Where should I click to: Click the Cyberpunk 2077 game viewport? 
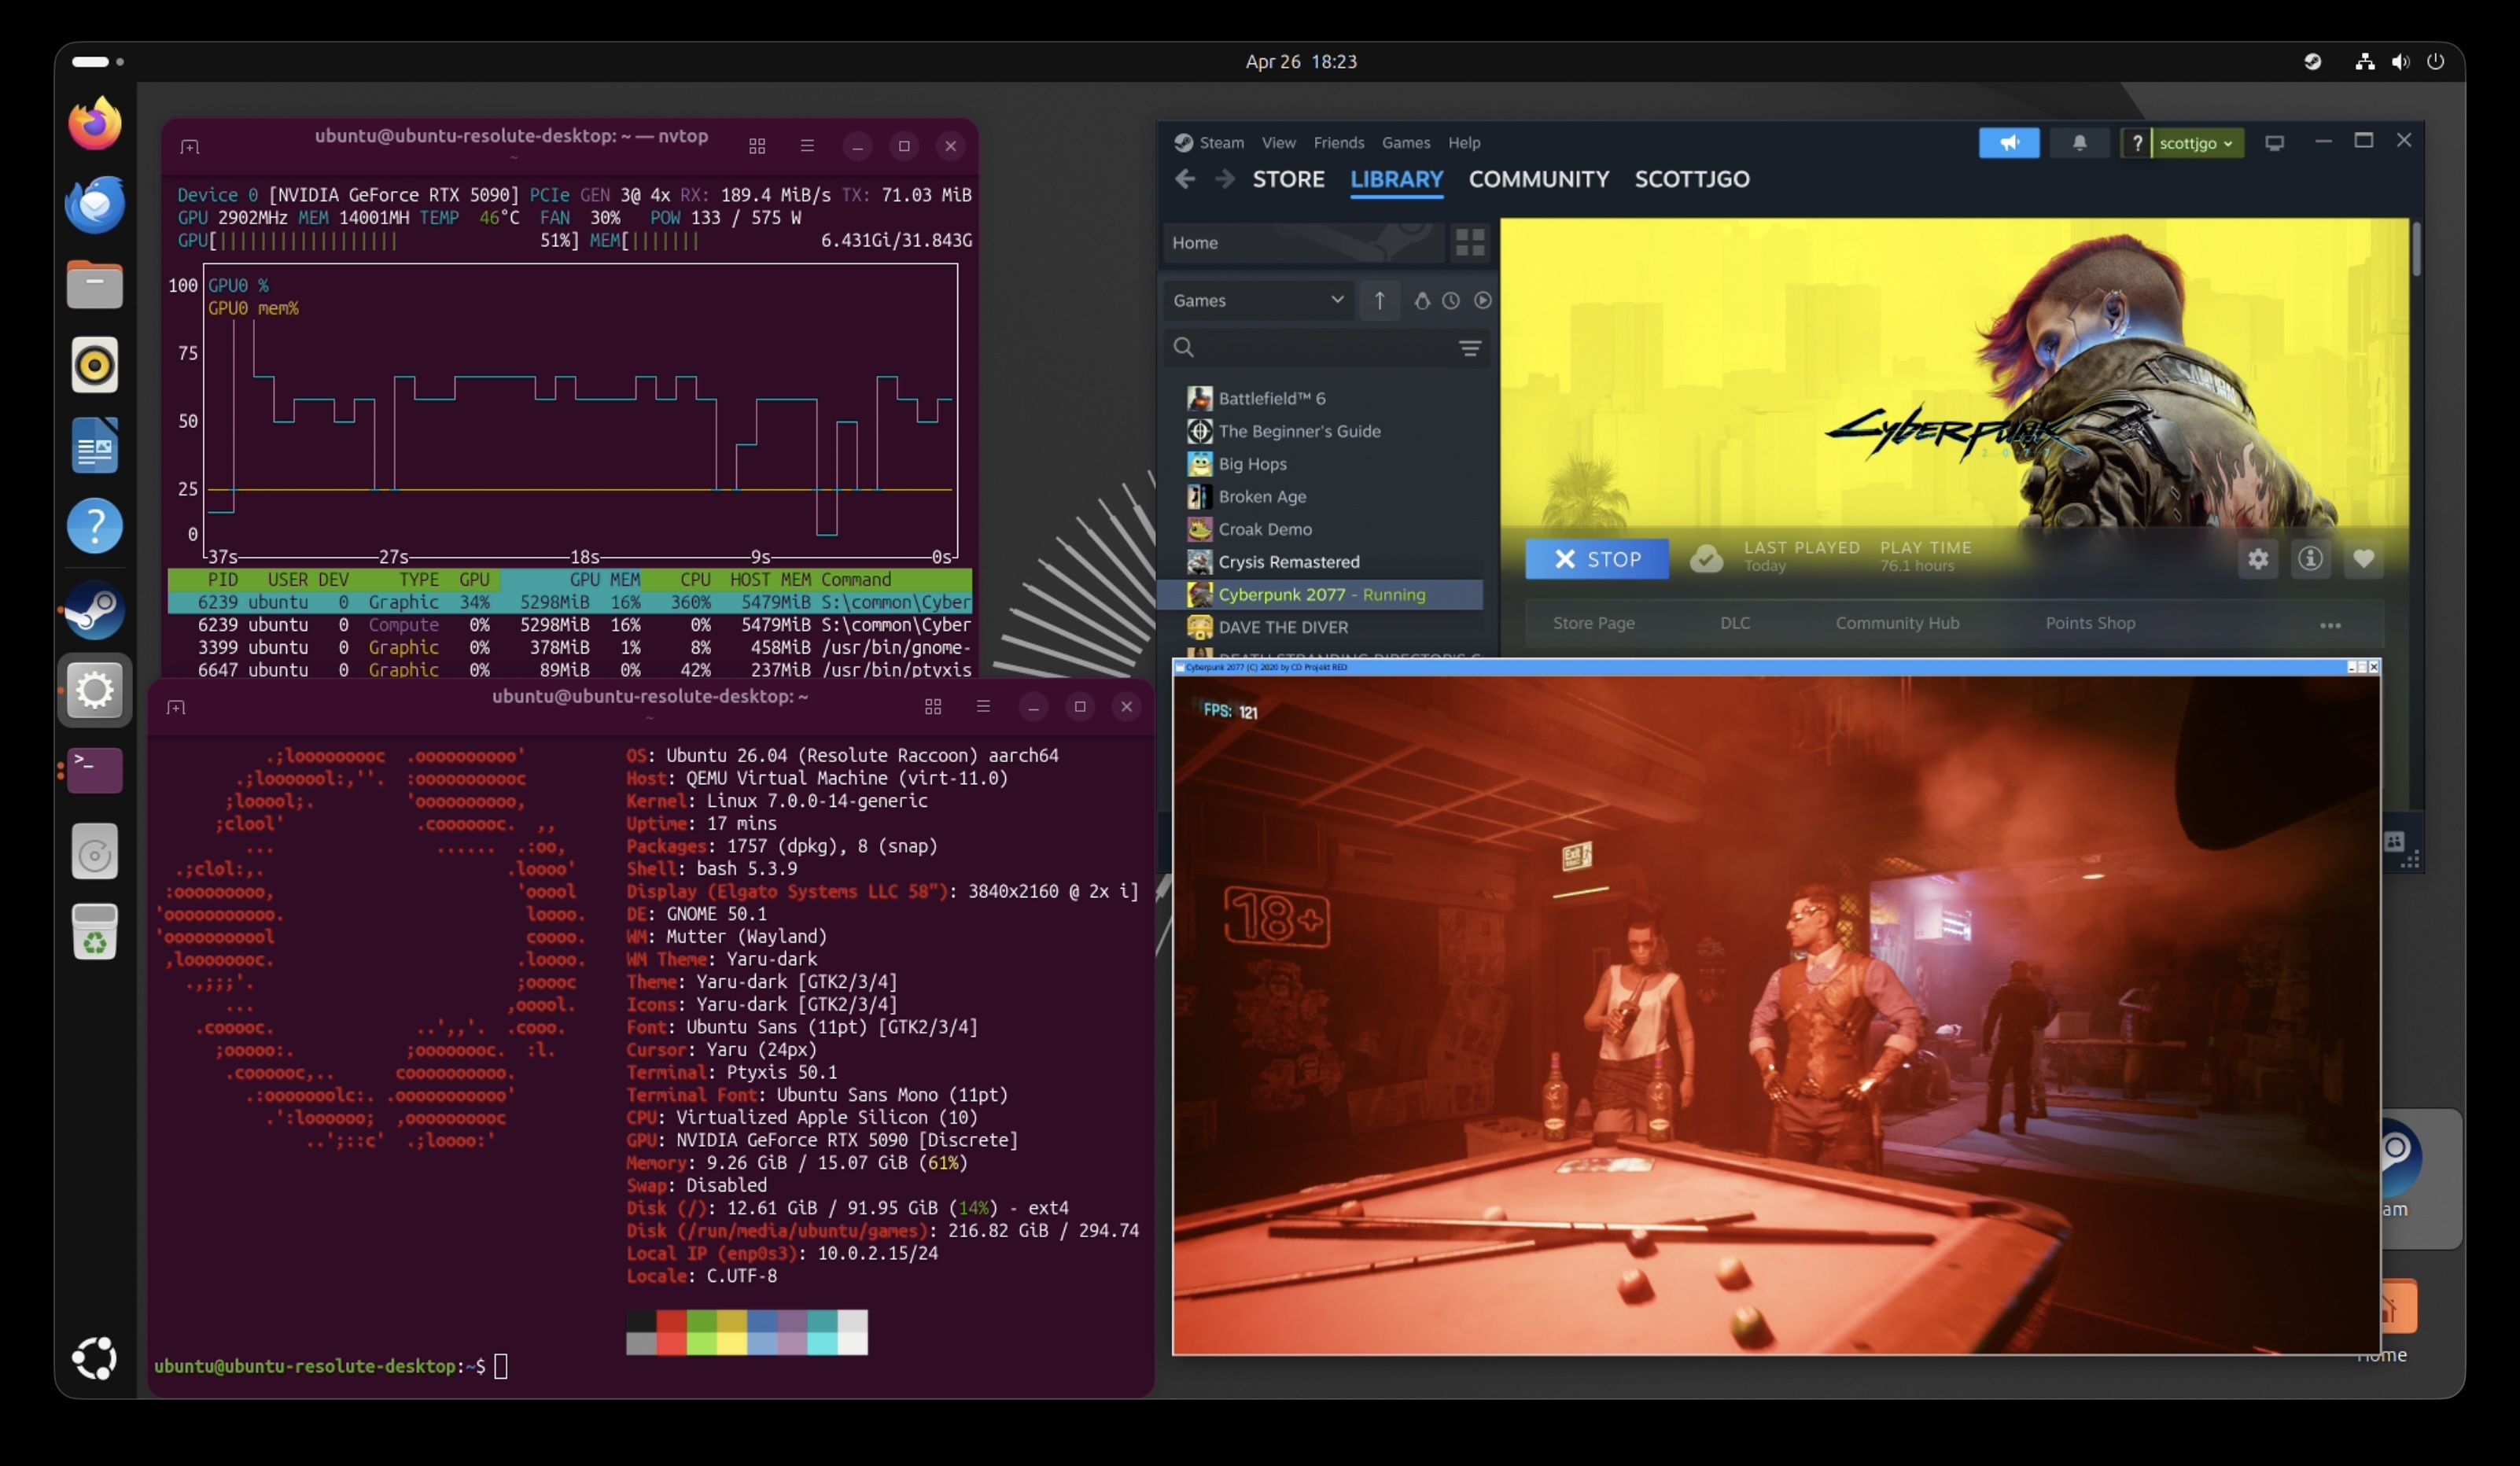[x=1776, y=1015]
